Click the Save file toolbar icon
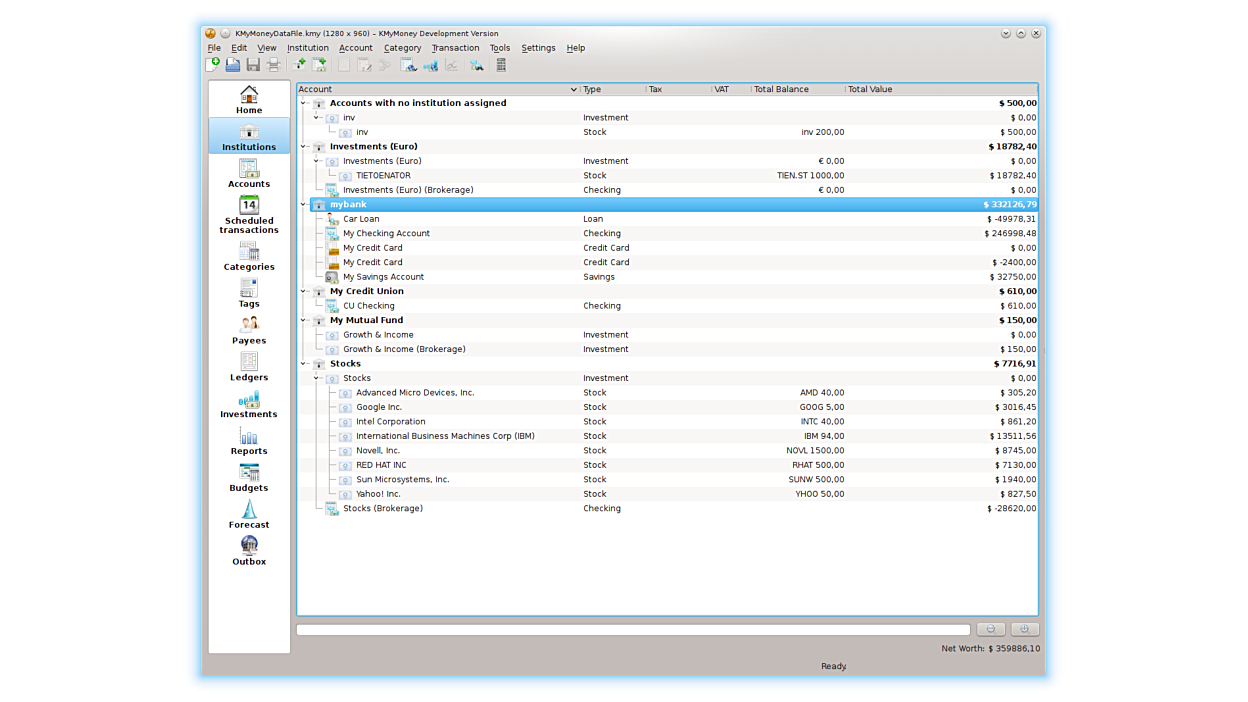1248x702 pixels. [253, 65]
